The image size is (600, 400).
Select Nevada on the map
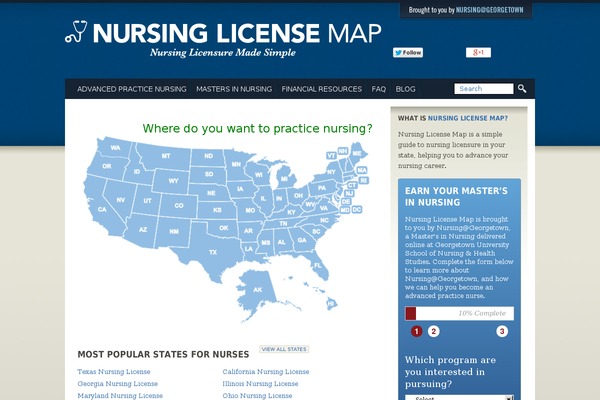click(x=121, y=200)
